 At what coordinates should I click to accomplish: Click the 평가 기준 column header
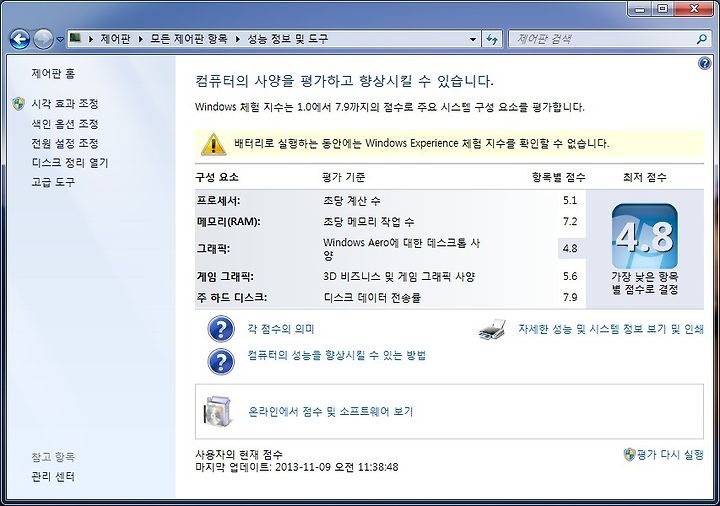point(344,177)
